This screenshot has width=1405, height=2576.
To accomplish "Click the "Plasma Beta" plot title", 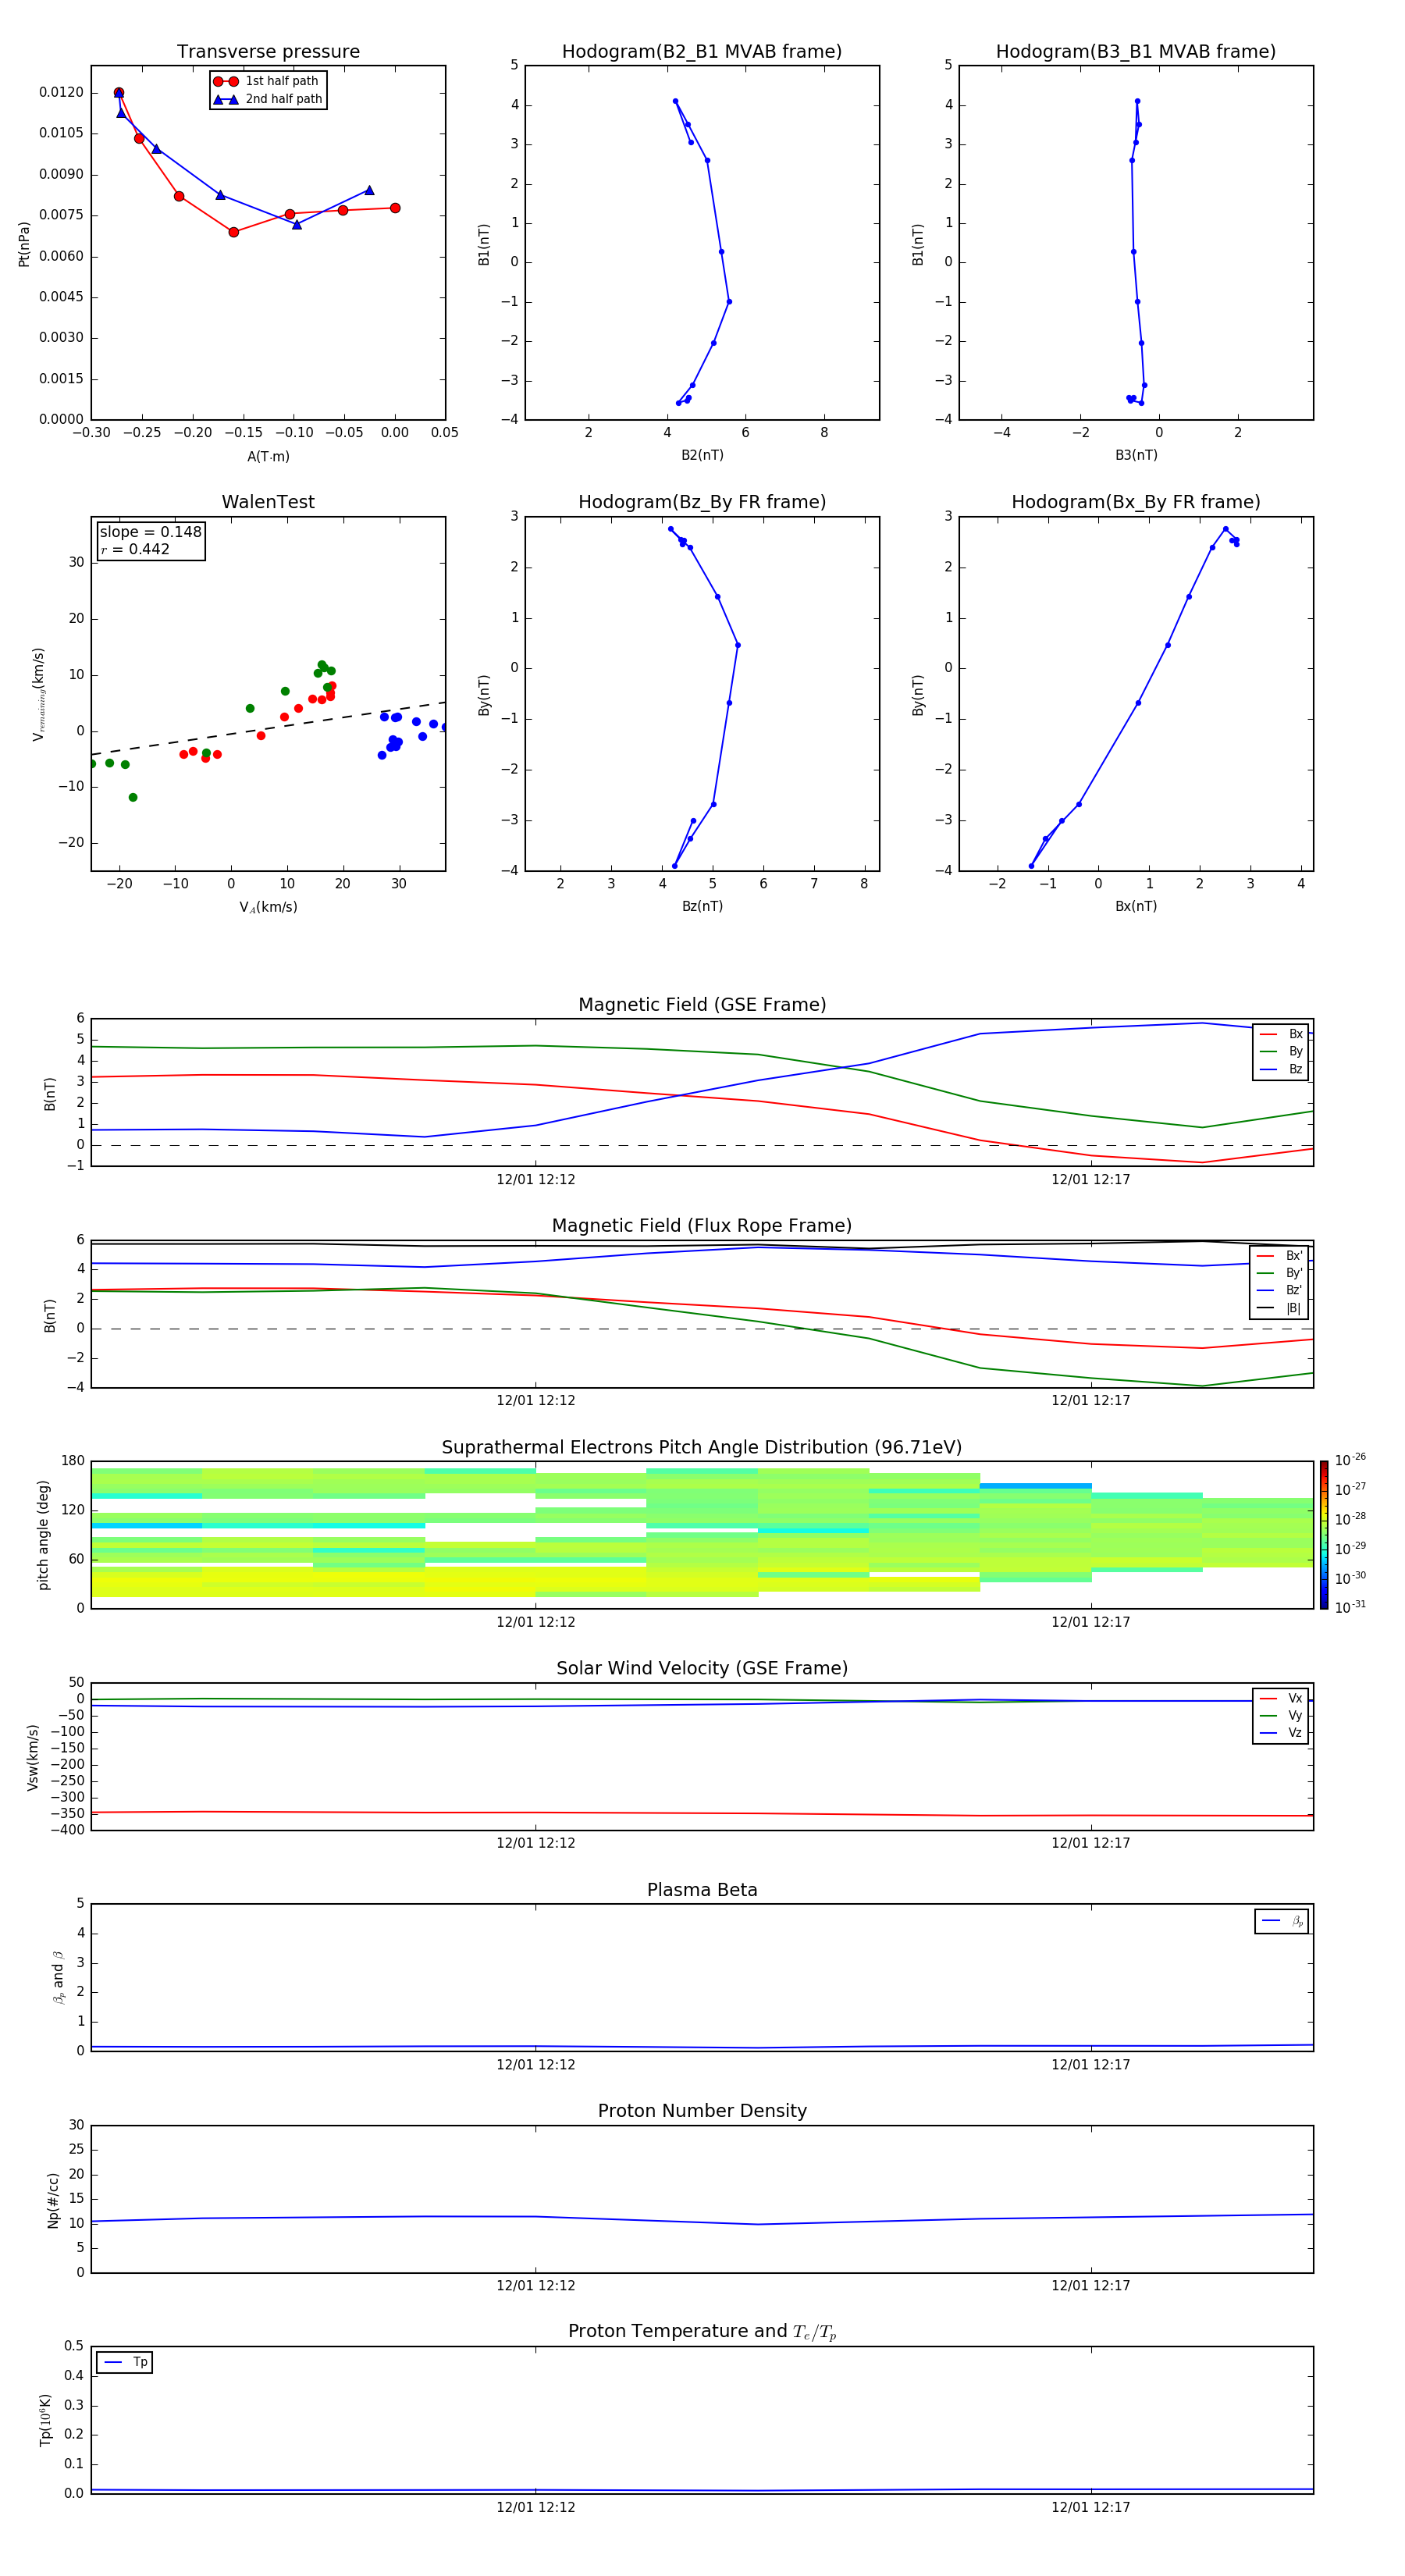I will point(702,1890).
